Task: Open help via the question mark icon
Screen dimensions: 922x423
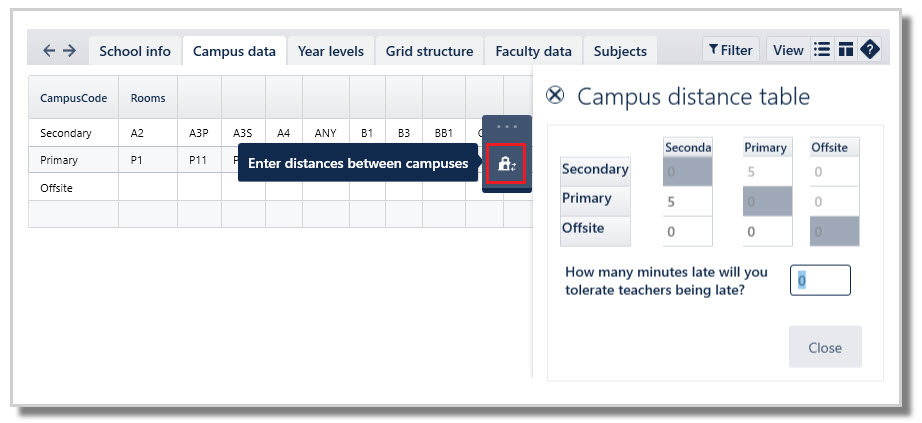Action: tap(869, 50)
